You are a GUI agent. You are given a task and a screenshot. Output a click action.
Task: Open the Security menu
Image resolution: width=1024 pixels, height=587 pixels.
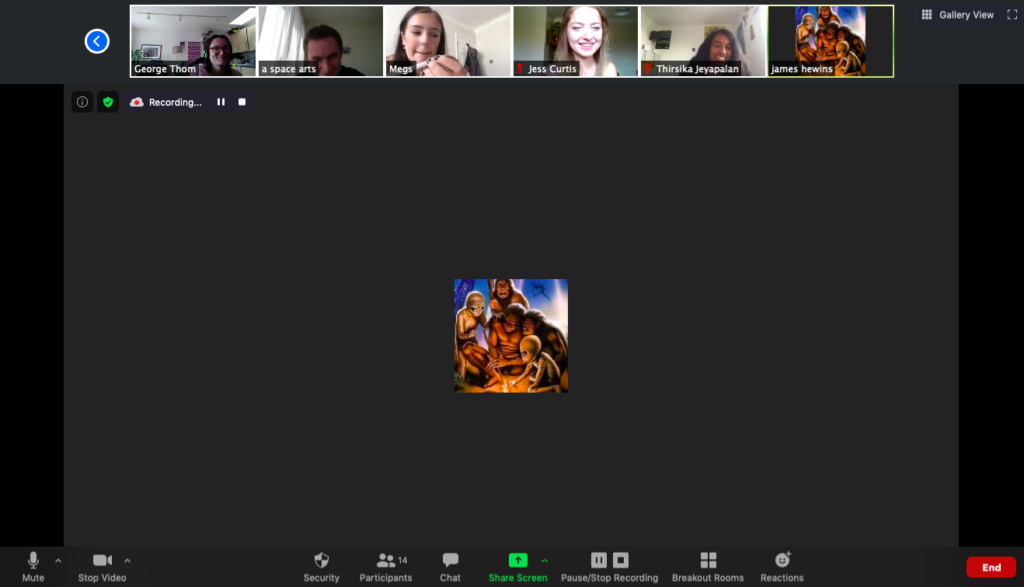click(x=321, y=566)
